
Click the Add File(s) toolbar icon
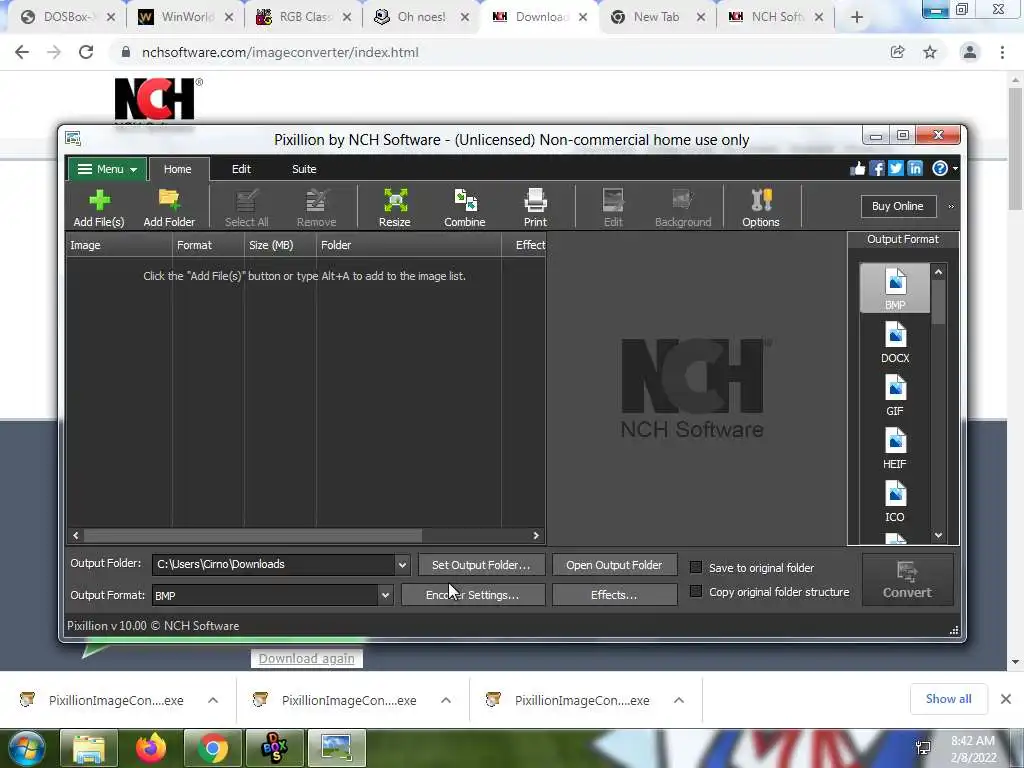pyautogui.click(x=99, y=208)
